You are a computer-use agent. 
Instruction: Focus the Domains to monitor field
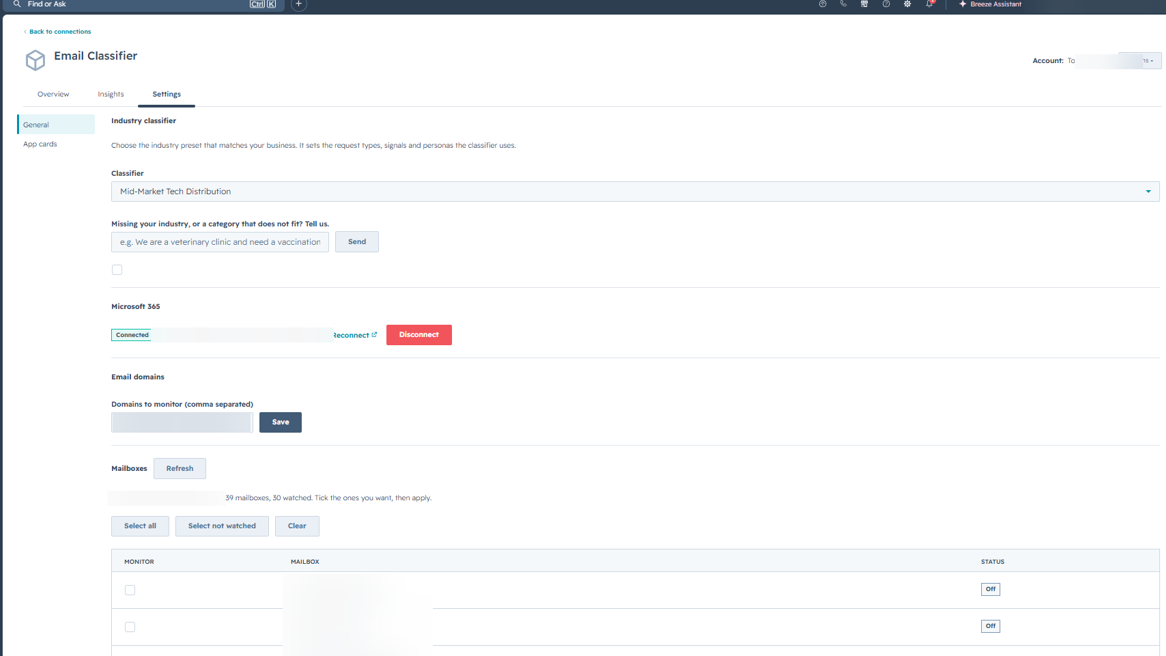182,422
